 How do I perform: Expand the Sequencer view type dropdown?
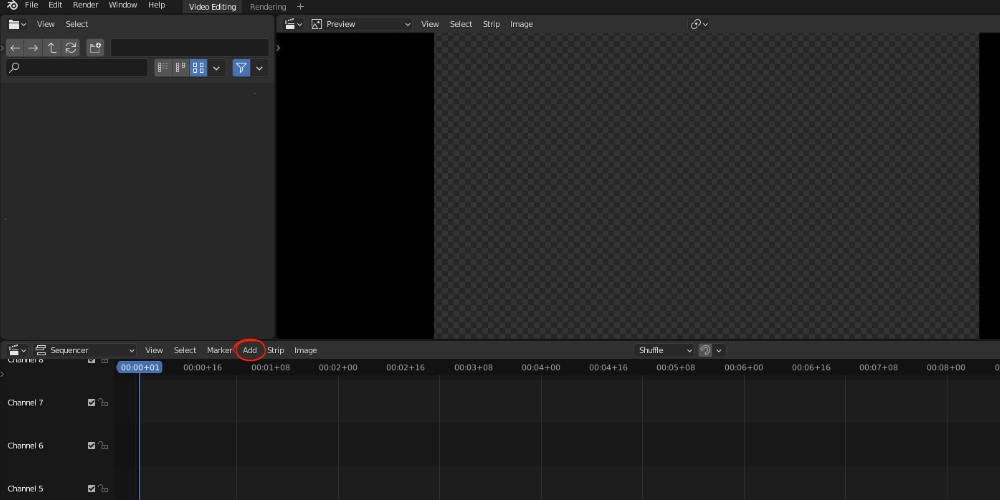click(x=85, y=350)
